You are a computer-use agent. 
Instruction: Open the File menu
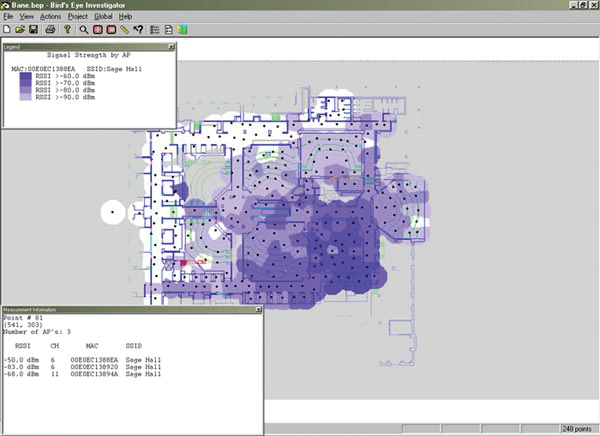point(8,17)
